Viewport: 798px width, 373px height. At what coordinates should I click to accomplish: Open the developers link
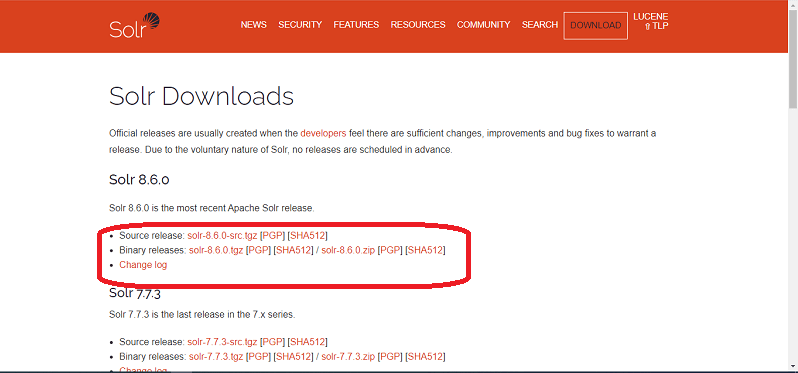click(323, 133)
